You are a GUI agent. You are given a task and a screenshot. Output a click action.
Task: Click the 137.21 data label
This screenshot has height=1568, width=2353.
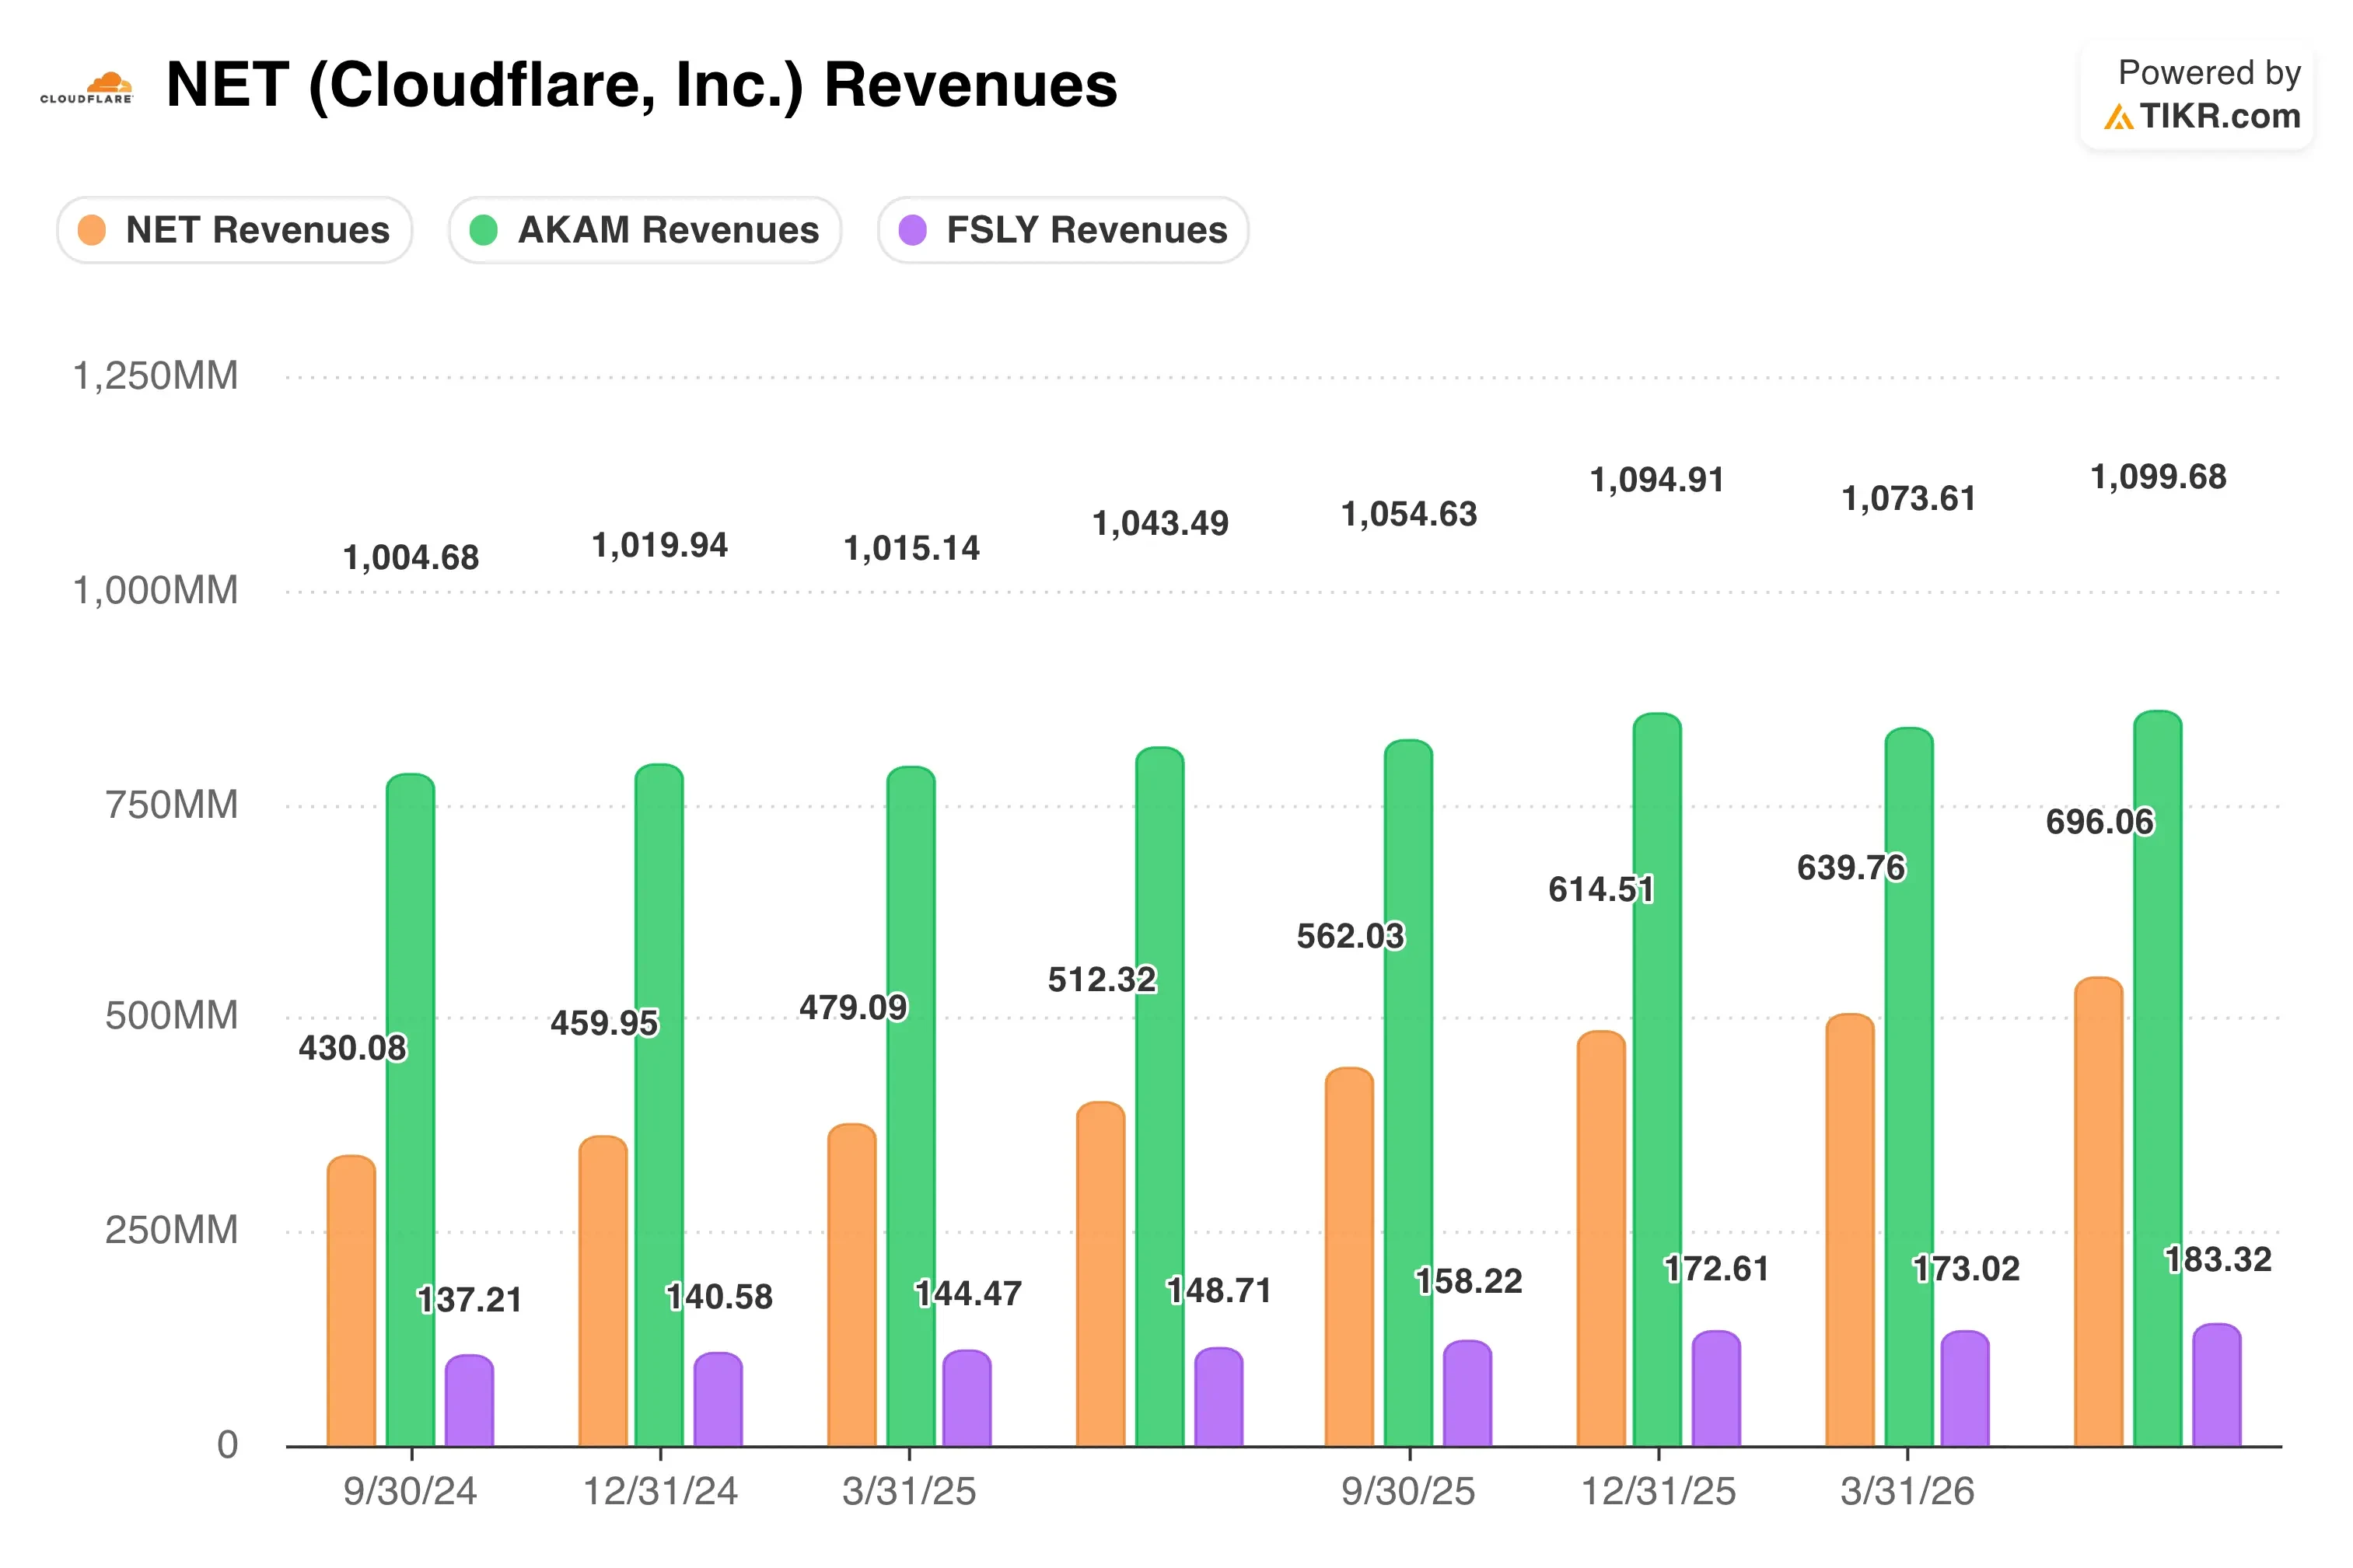(x=469, y=1300)
